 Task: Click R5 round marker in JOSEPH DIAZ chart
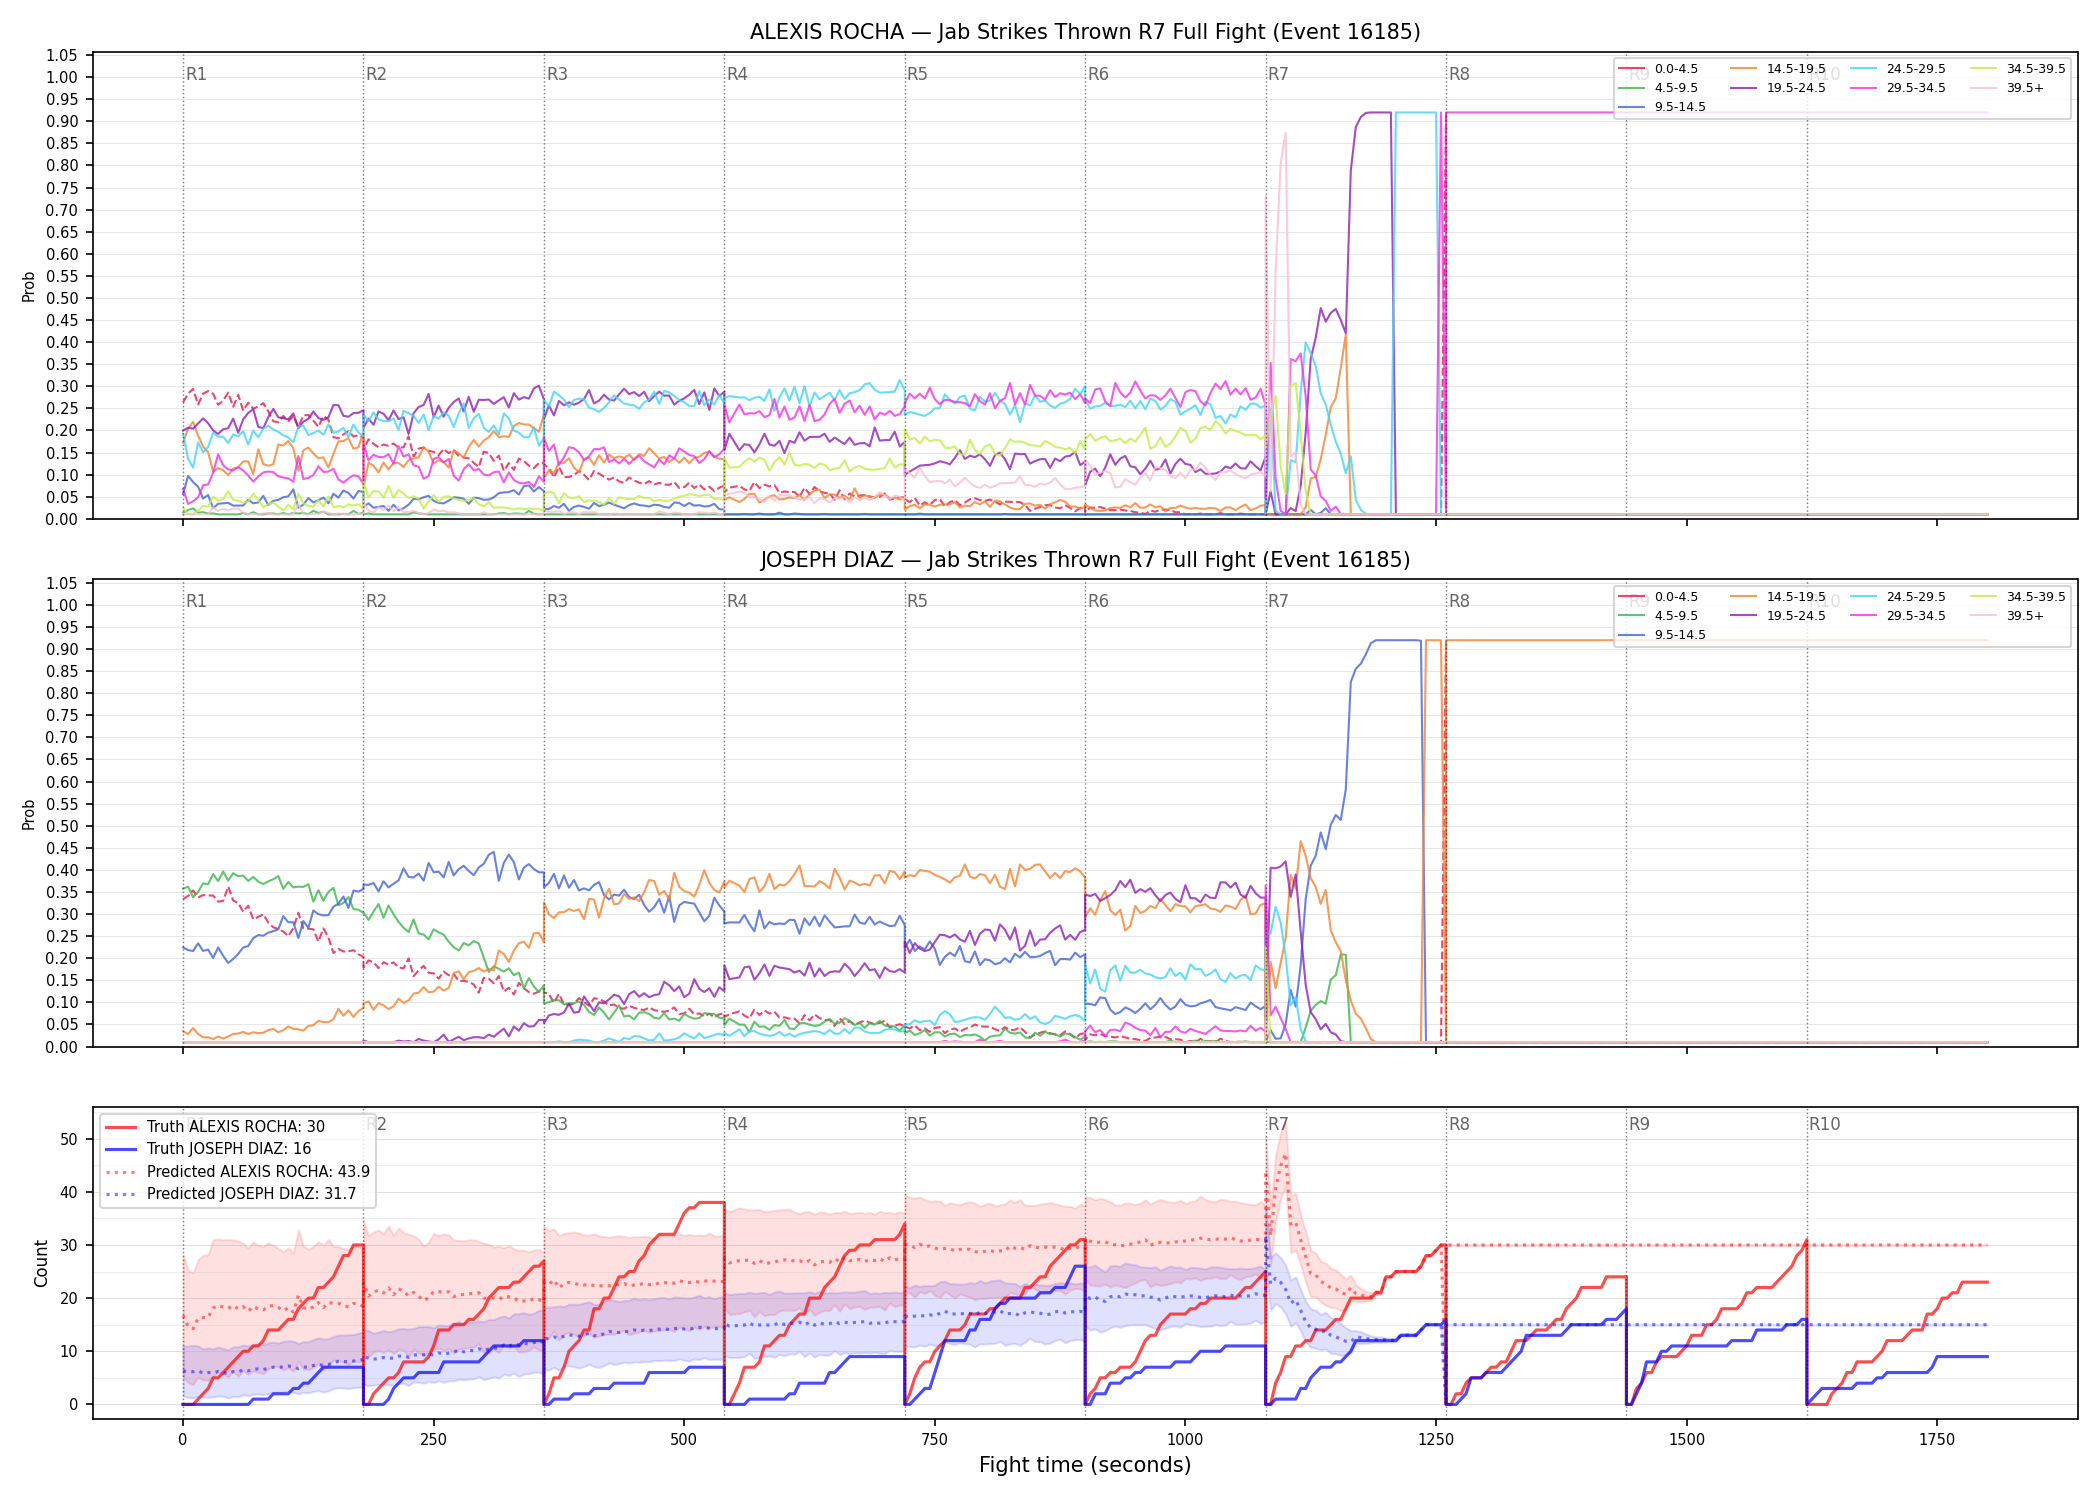(917, 601)
